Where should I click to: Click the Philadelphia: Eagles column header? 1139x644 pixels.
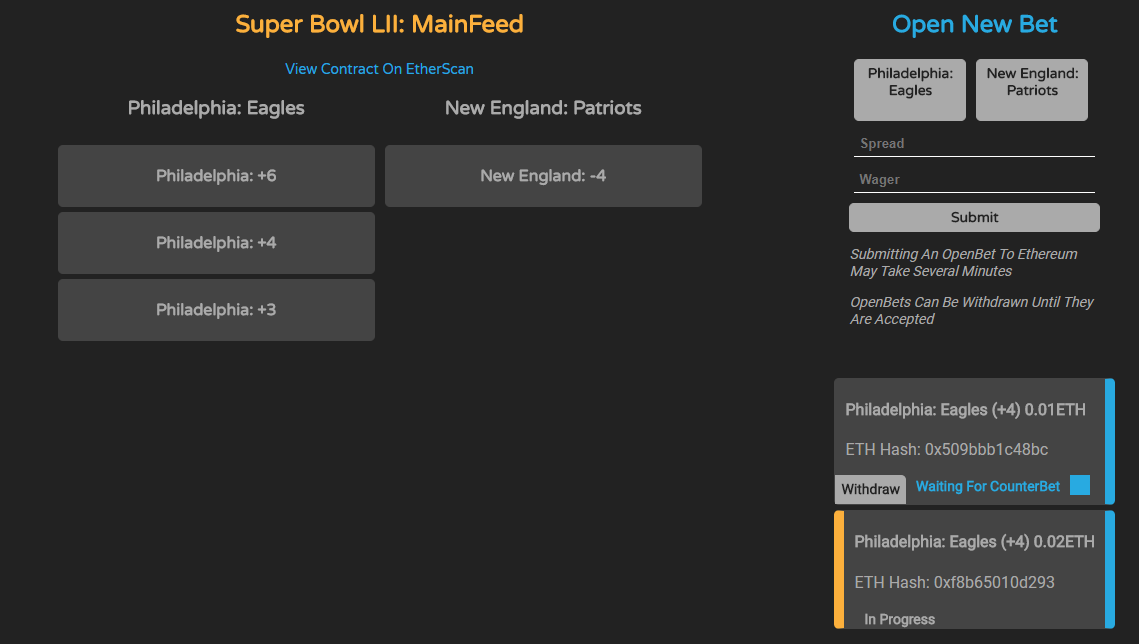pos(216,108)
